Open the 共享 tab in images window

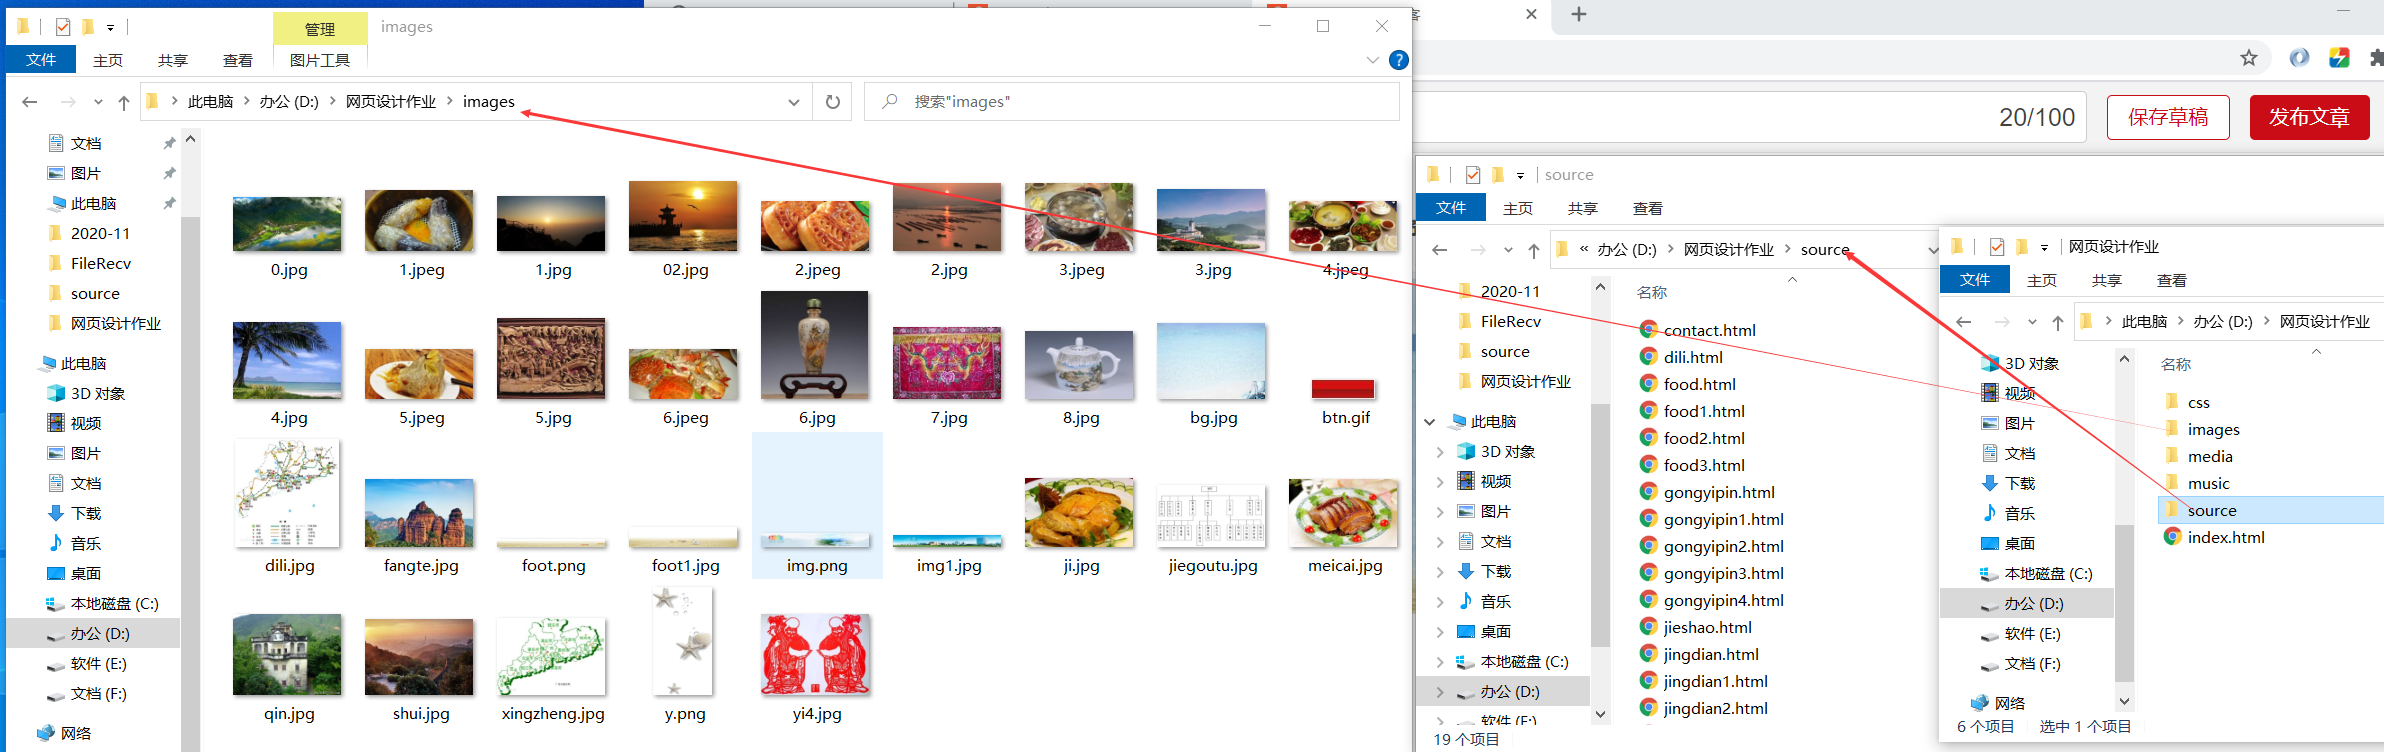[x=173, y=61]
